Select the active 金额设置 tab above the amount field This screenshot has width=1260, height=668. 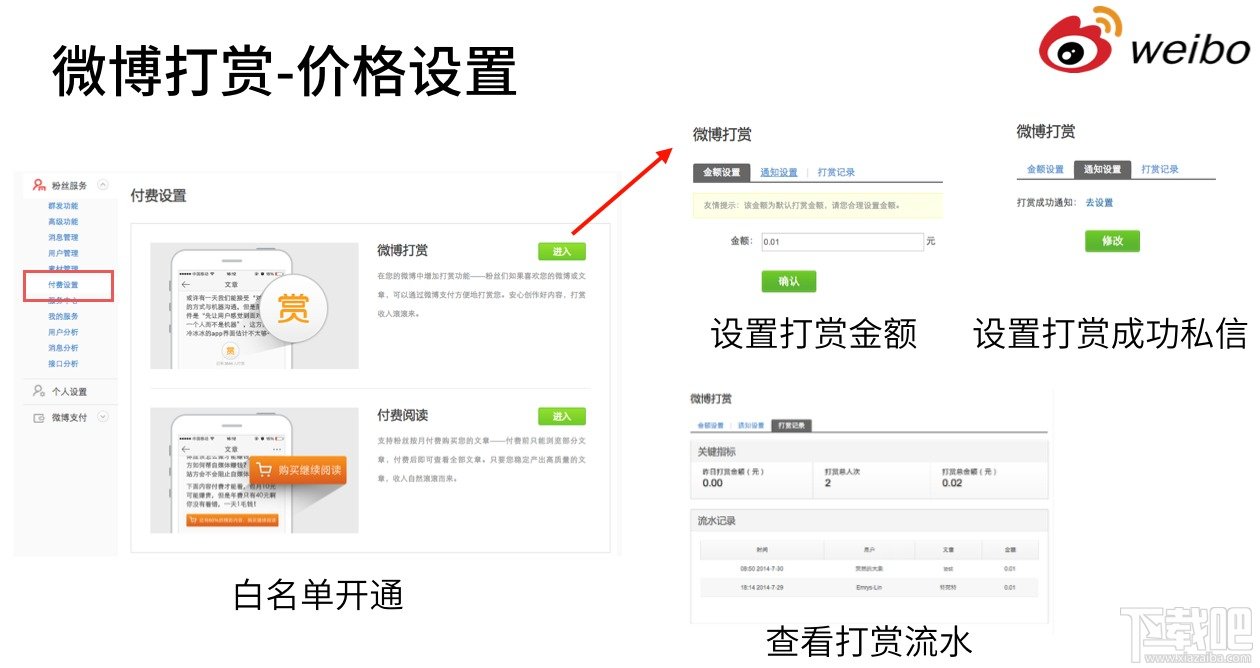[721, 172]
